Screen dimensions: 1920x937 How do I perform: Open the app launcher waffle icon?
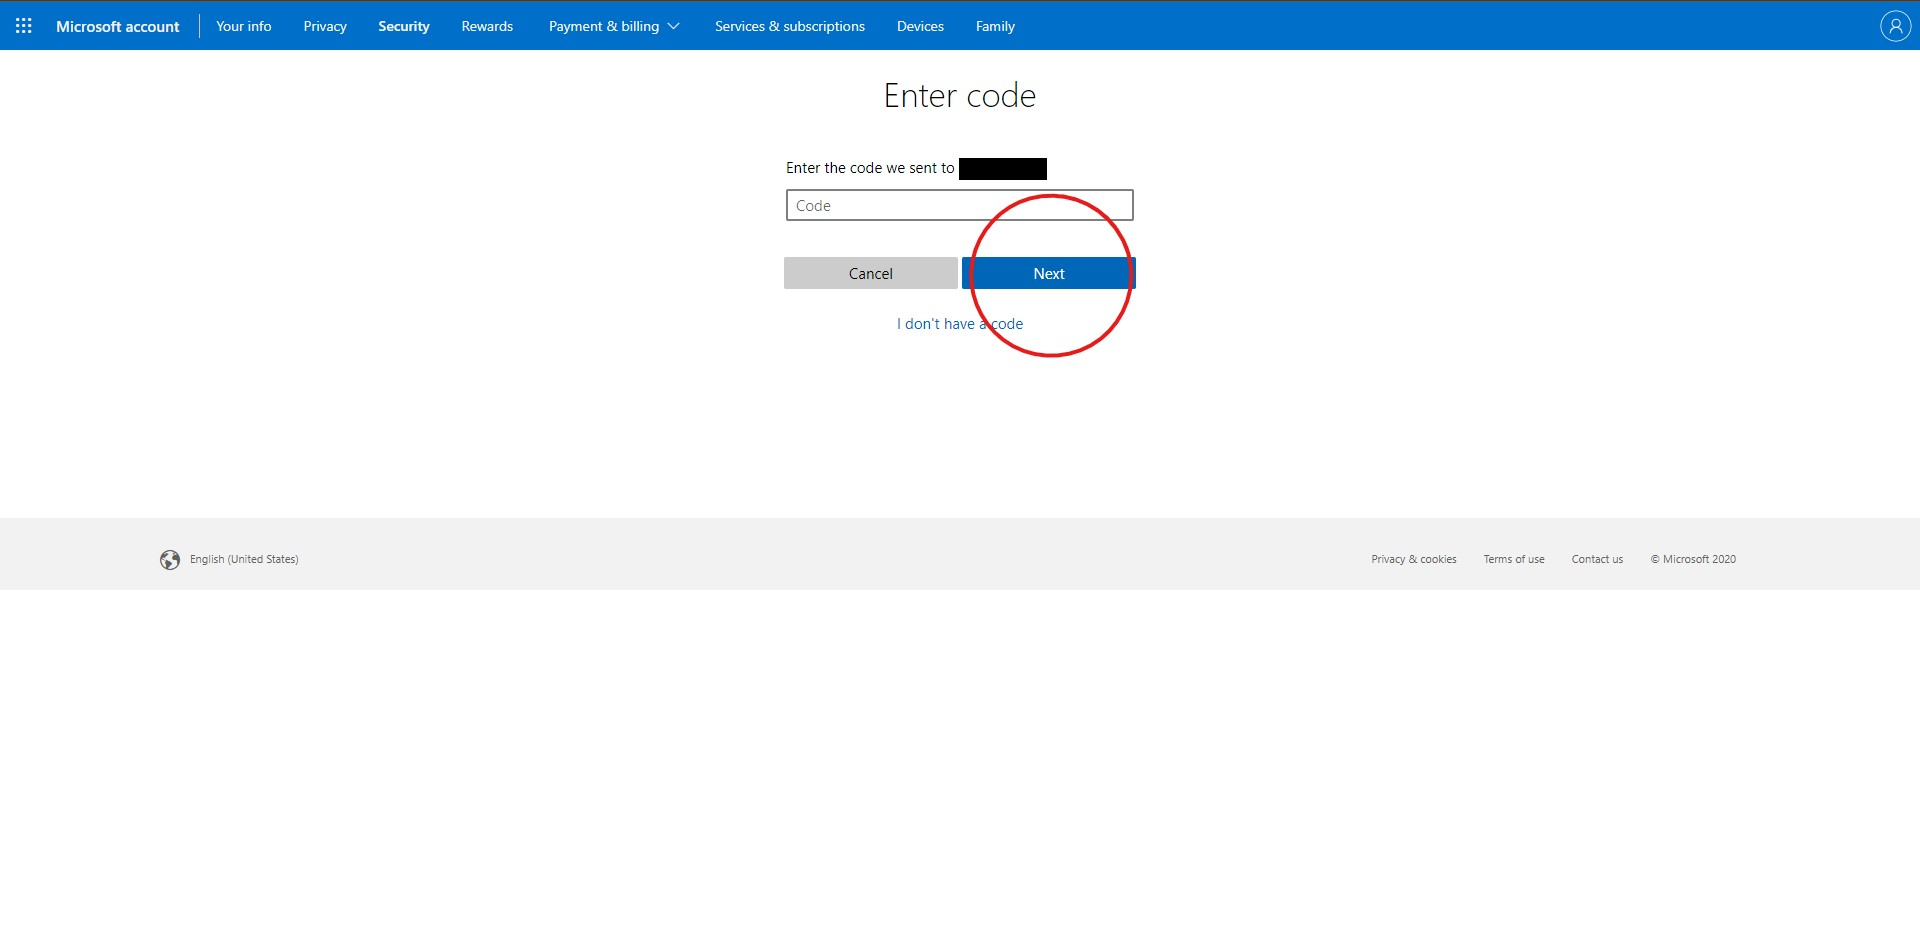pos(24,26)
